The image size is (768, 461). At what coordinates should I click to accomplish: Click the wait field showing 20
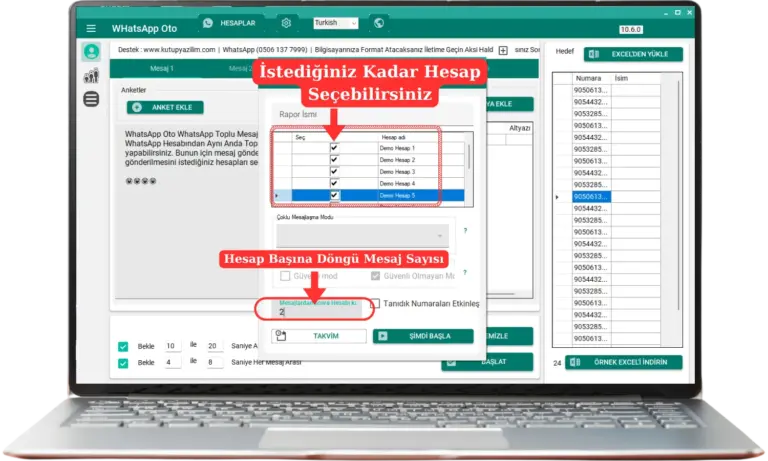click(x=215, y=346)
